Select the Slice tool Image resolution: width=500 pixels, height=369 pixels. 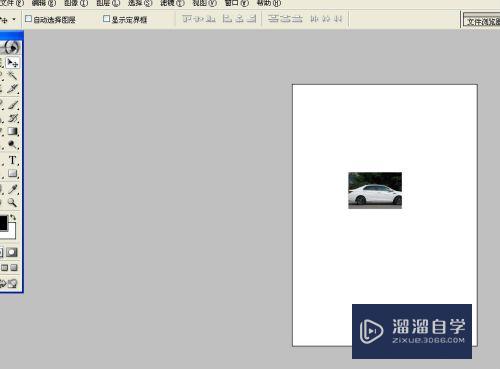click(x=13, y=89)
